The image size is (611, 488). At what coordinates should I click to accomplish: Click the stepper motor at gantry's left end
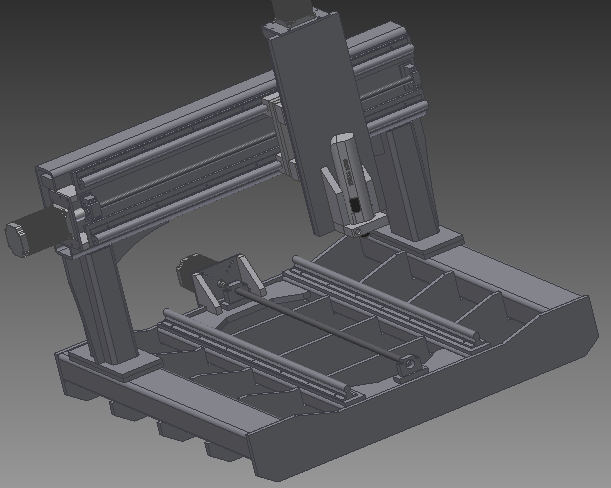[37, 233]
